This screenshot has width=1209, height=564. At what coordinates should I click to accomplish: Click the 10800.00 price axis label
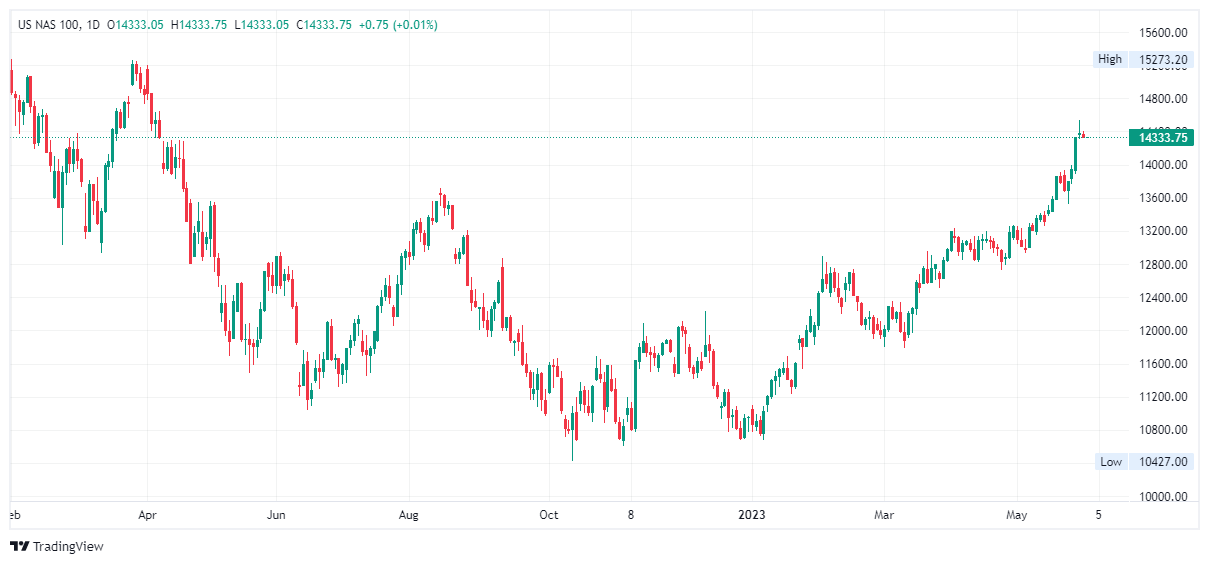(x=1163, y=430)
